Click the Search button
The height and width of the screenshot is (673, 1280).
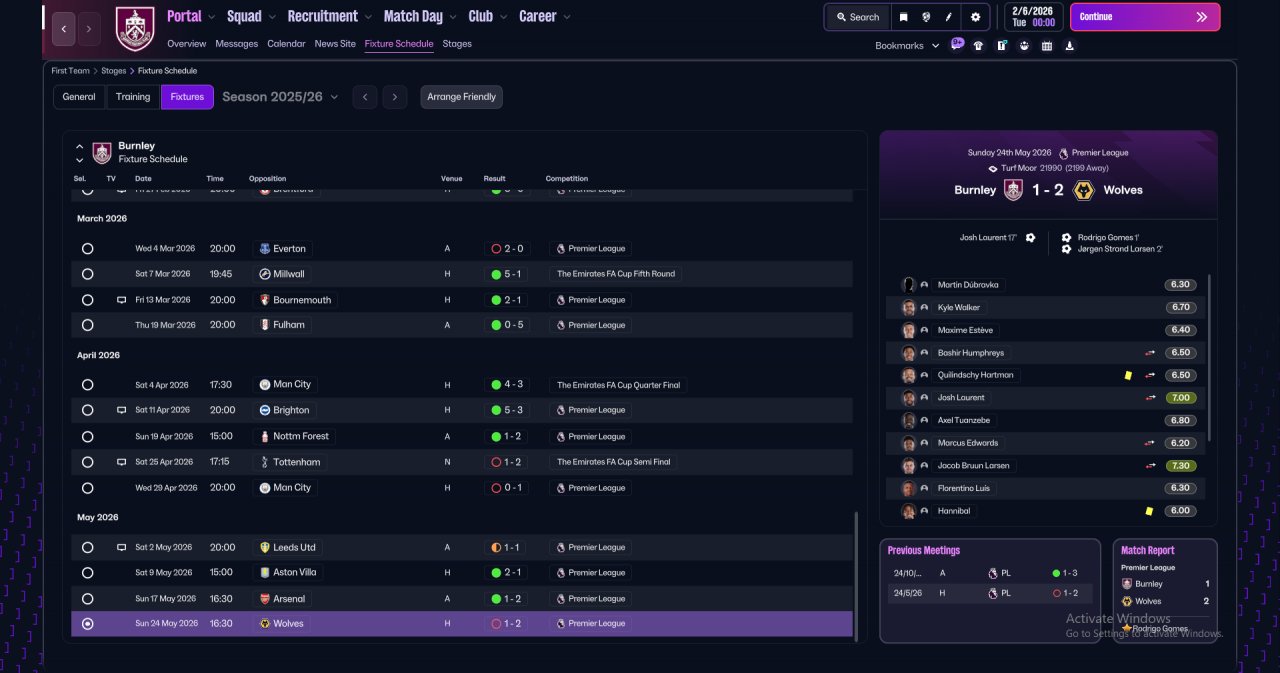[857, 17]
